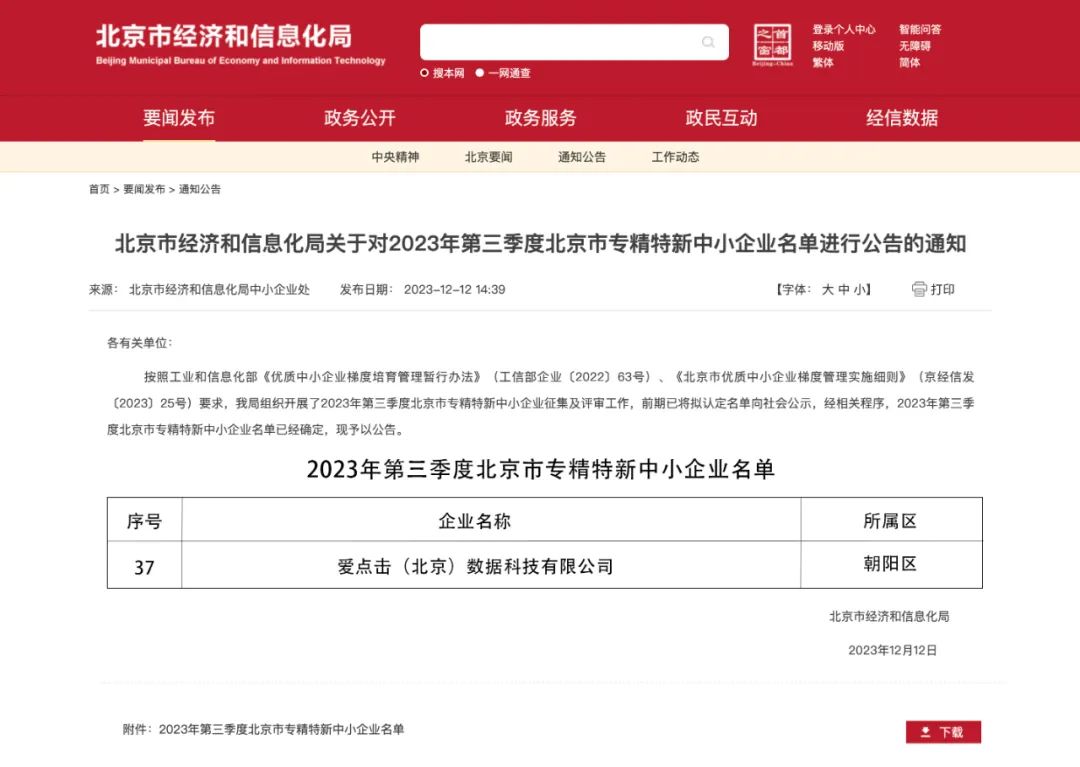1080x767 pixels.
Task: Switch to the 中央精神 sub-tab
Action: [x=395, y=157]
